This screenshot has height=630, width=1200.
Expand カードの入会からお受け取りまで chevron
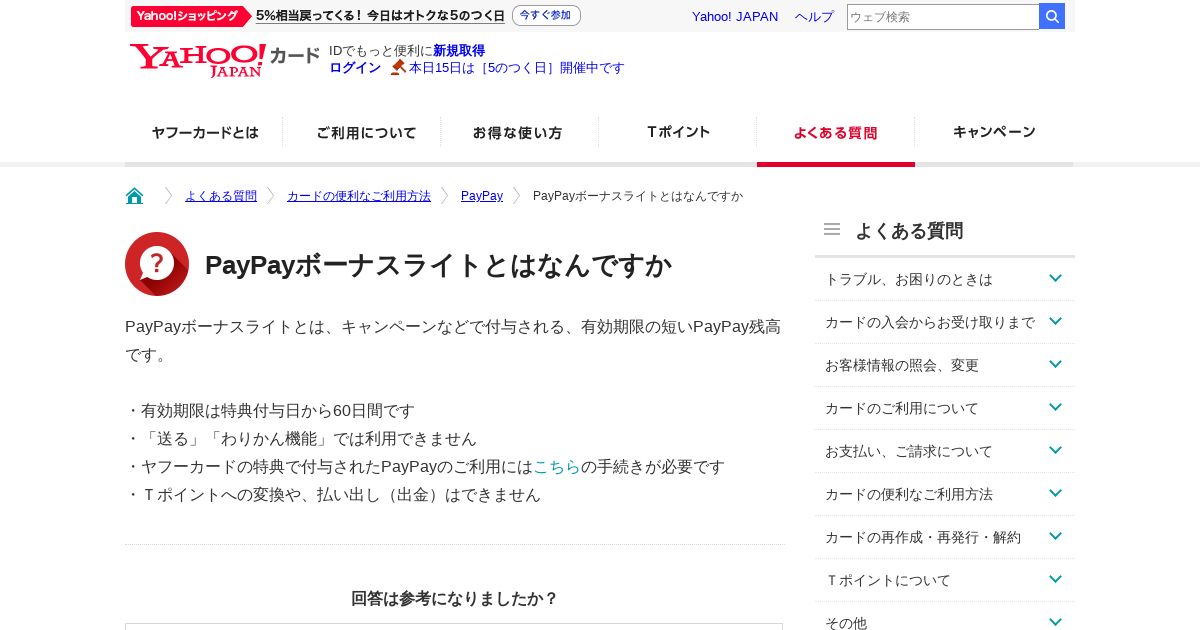(1055, 321)
